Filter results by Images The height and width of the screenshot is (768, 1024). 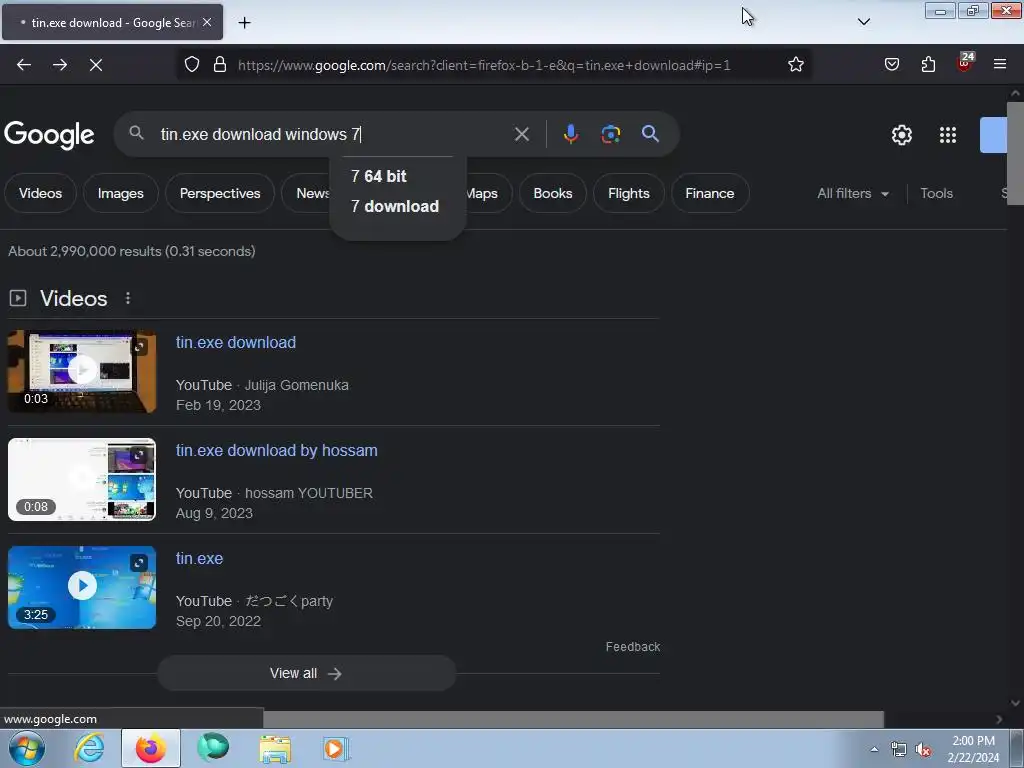[x=121, y=193]
